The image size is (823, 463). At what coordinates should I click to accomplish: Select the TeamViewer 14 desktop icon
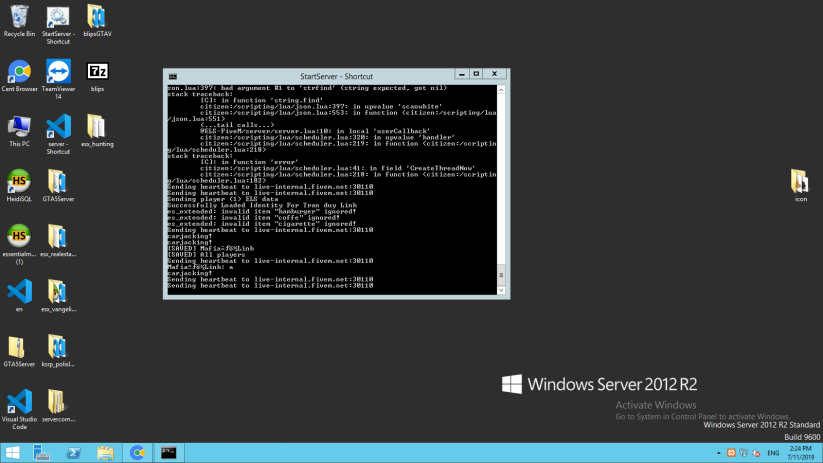click(x=58, y=79)
